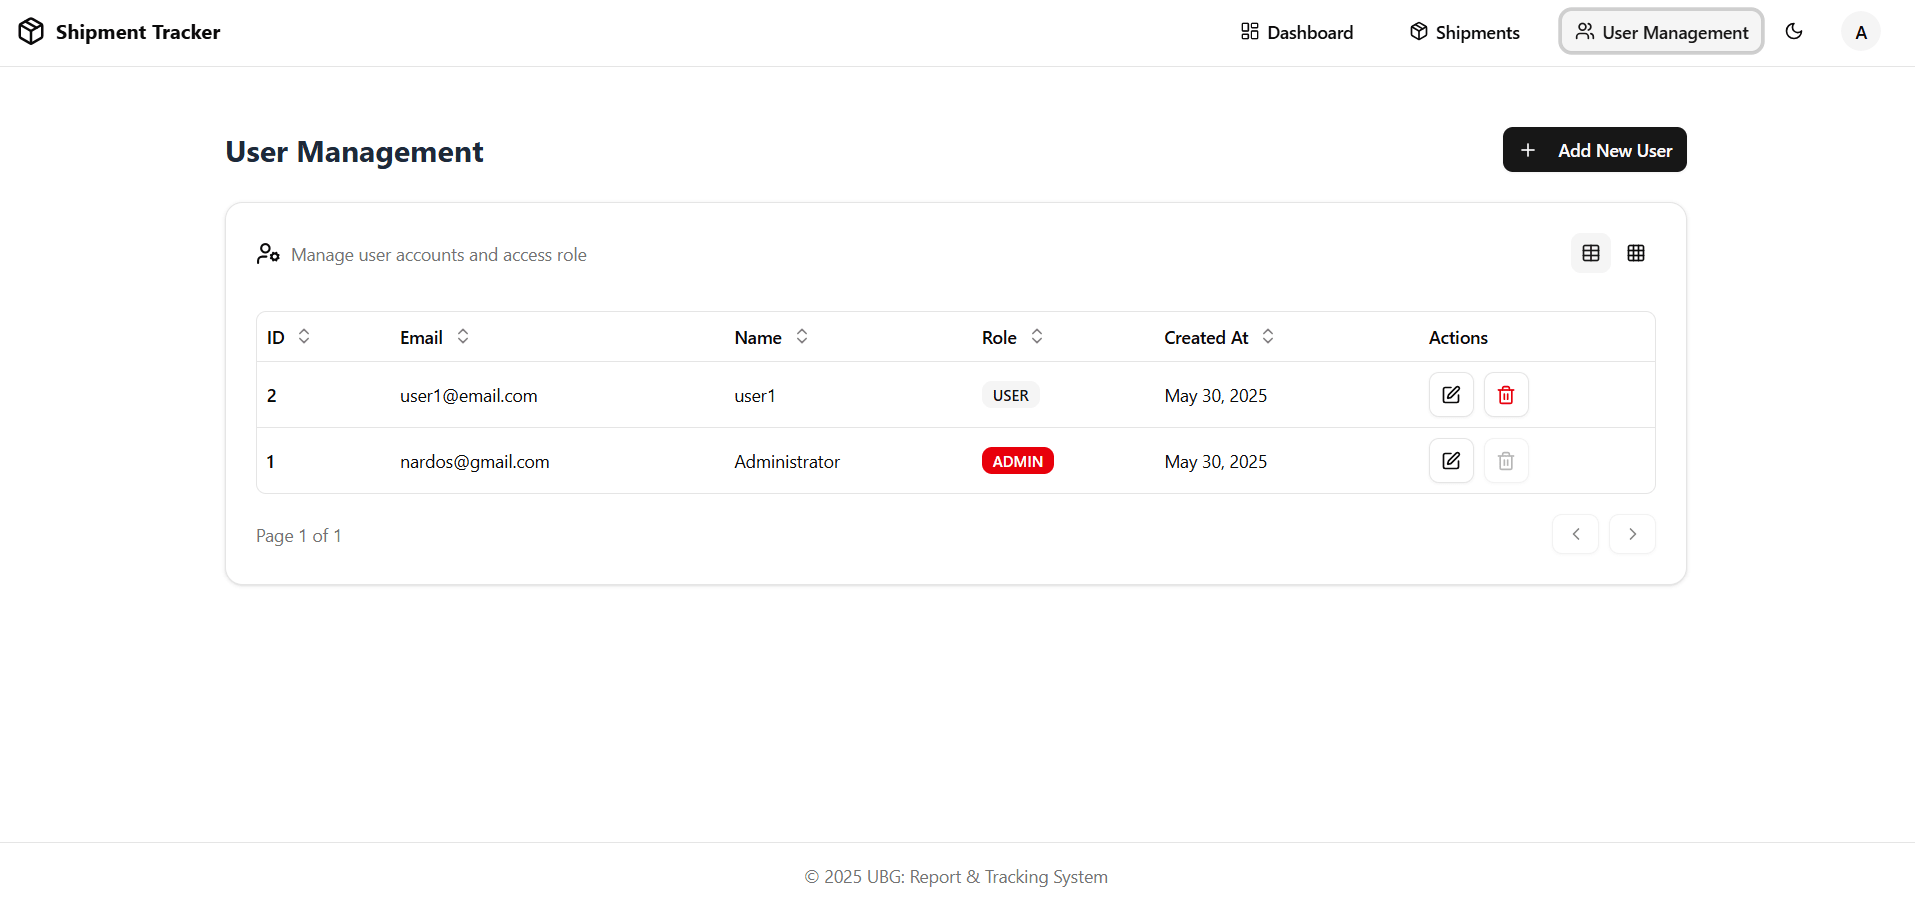The width and height of the screenshot is (1915, 899).
Task: Open the user avatar menu 'A'
Action: (x=1861, y=32)
